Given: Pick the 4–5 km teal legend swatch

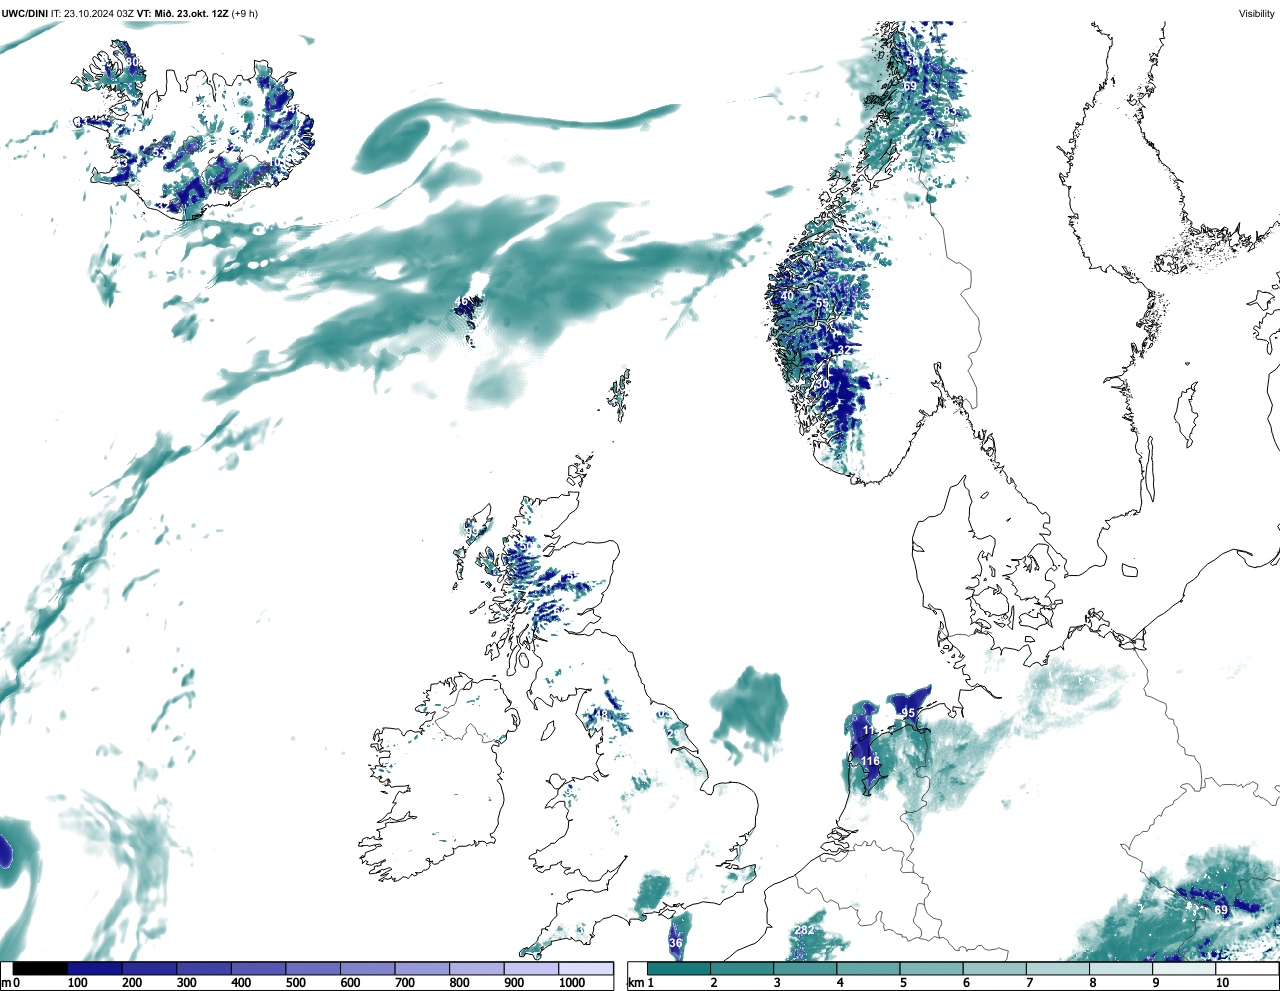Looking at the screenshot, I should [868, 969].
